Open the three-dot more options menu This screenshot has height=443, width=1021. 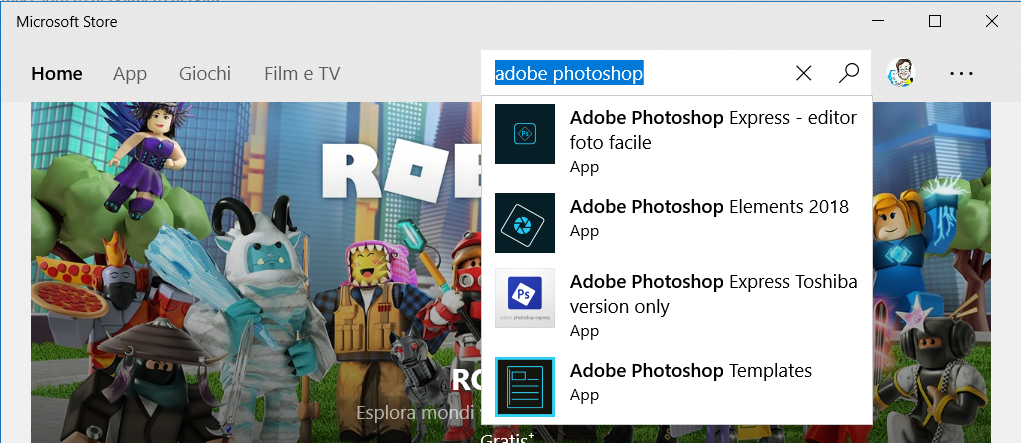(x=961, y=73)
